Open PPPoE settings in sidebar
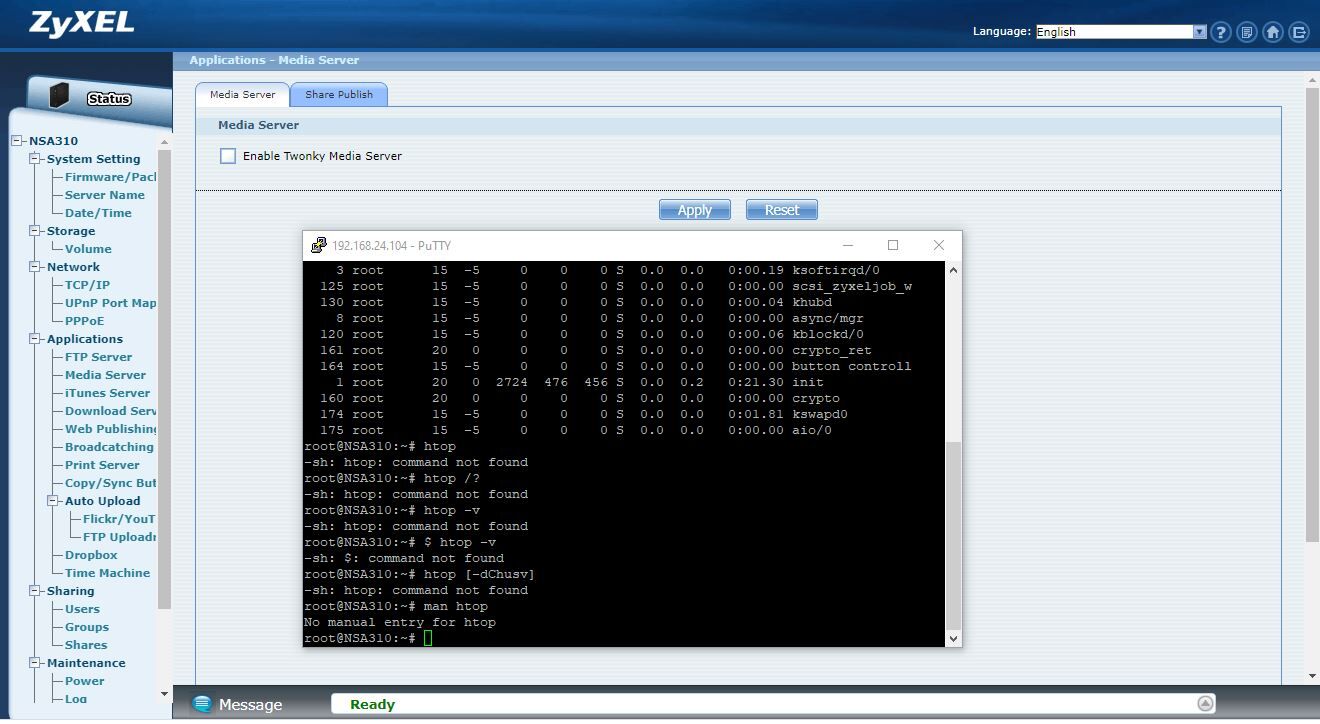The width and height of the screenshot is (1320, 724). 84,321
